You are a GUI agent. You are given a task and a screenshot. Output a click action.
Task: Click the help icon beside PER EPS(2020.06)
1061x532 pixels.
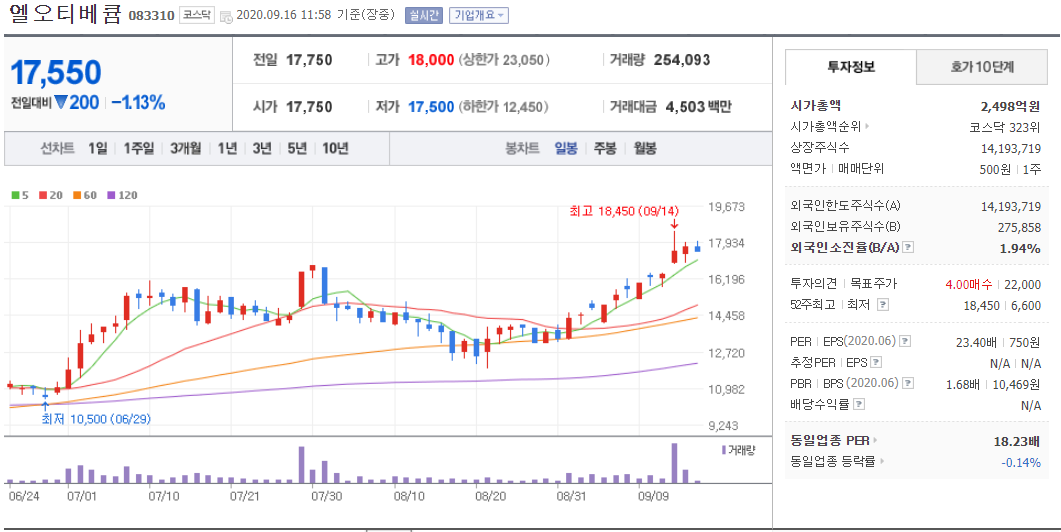[905, 340]
